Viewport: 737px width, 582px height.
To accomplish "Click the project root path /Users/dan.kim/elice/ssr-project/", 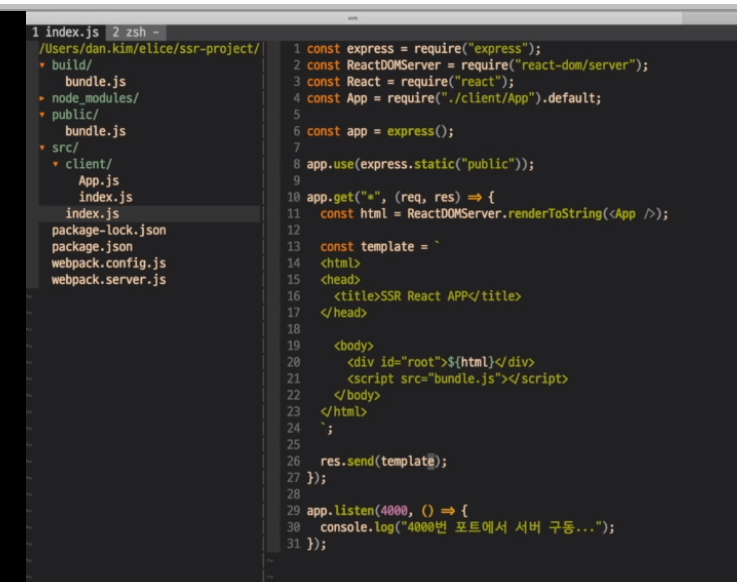I will [x=149, y=48].
